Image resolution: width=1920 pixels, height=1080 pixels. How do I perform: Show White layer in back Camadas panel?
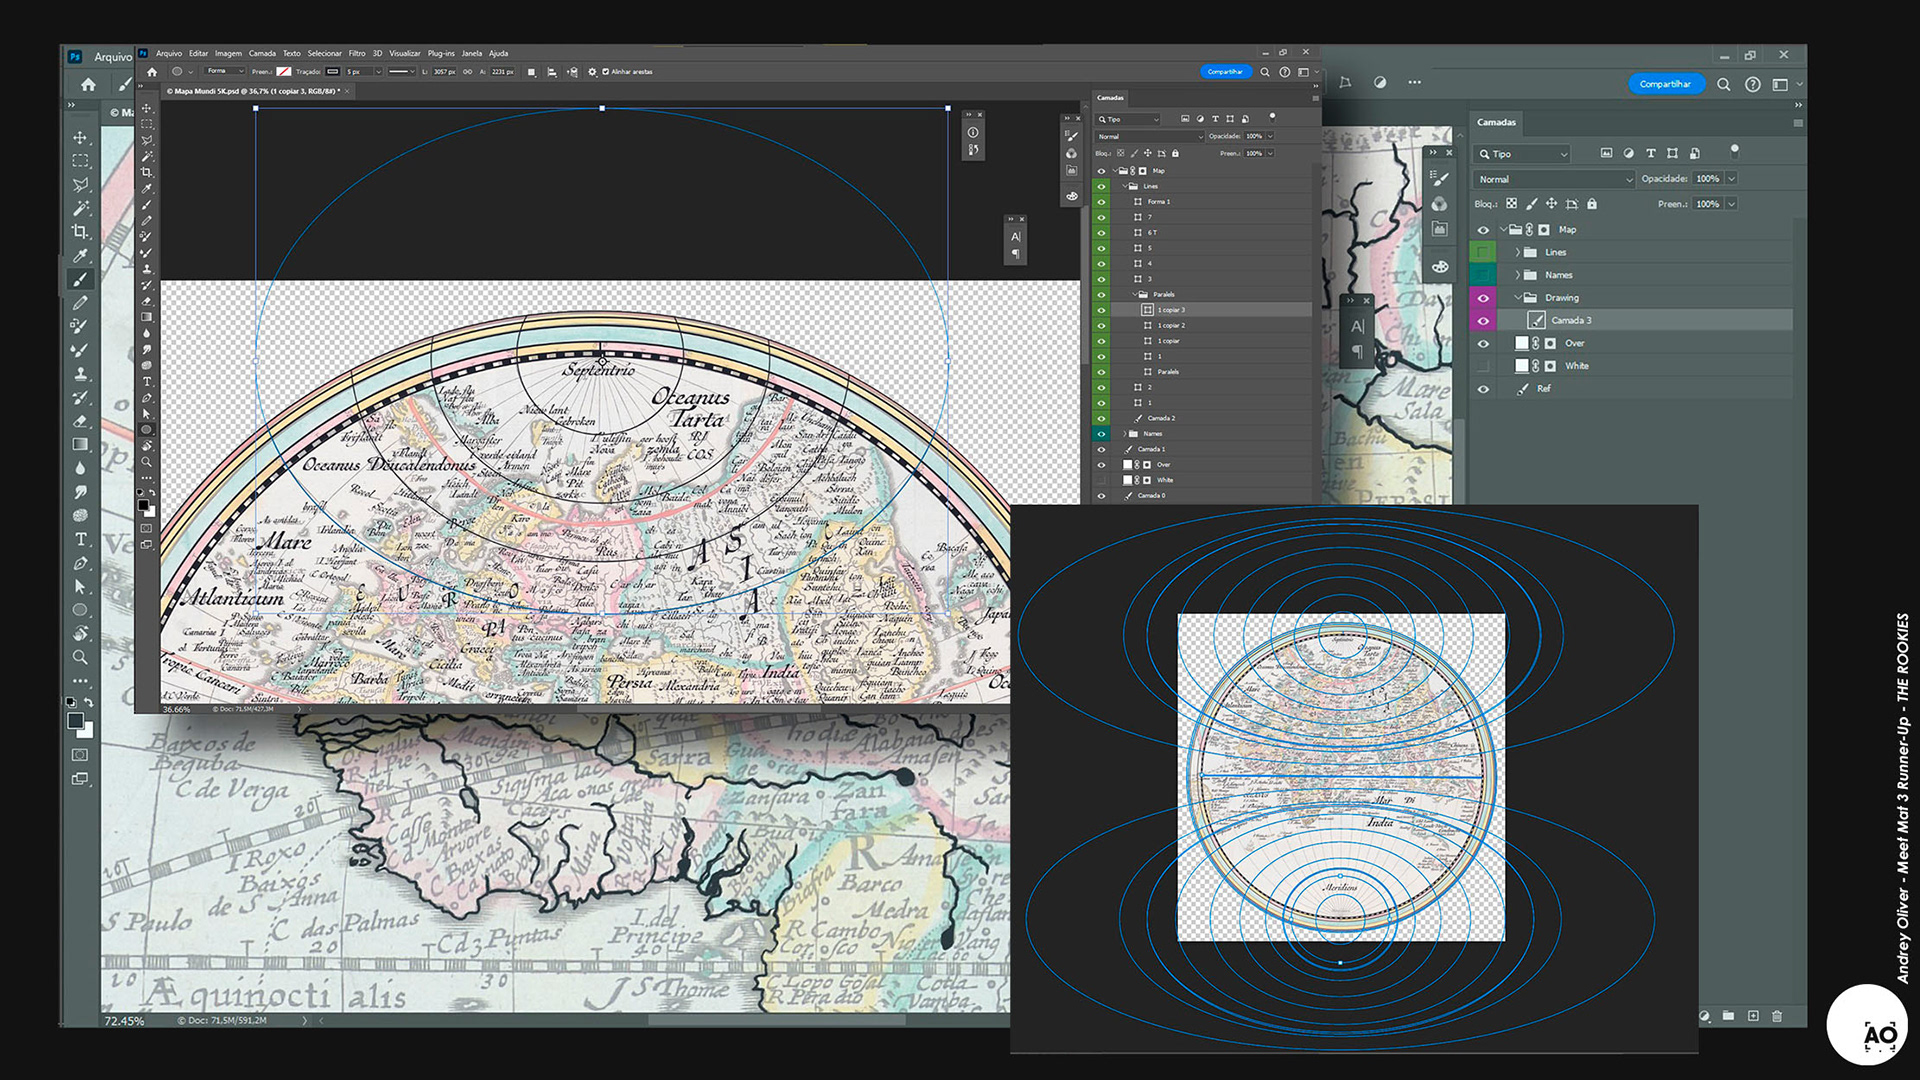(1483, 366)
